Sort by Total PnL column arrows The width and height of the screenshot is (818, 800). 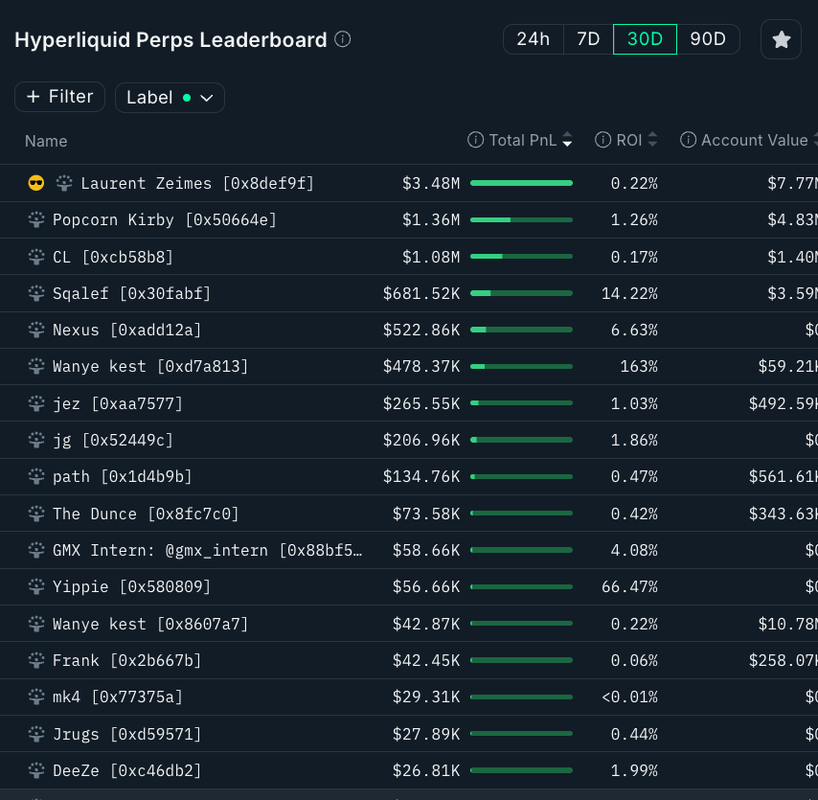[x=567, y=141]
